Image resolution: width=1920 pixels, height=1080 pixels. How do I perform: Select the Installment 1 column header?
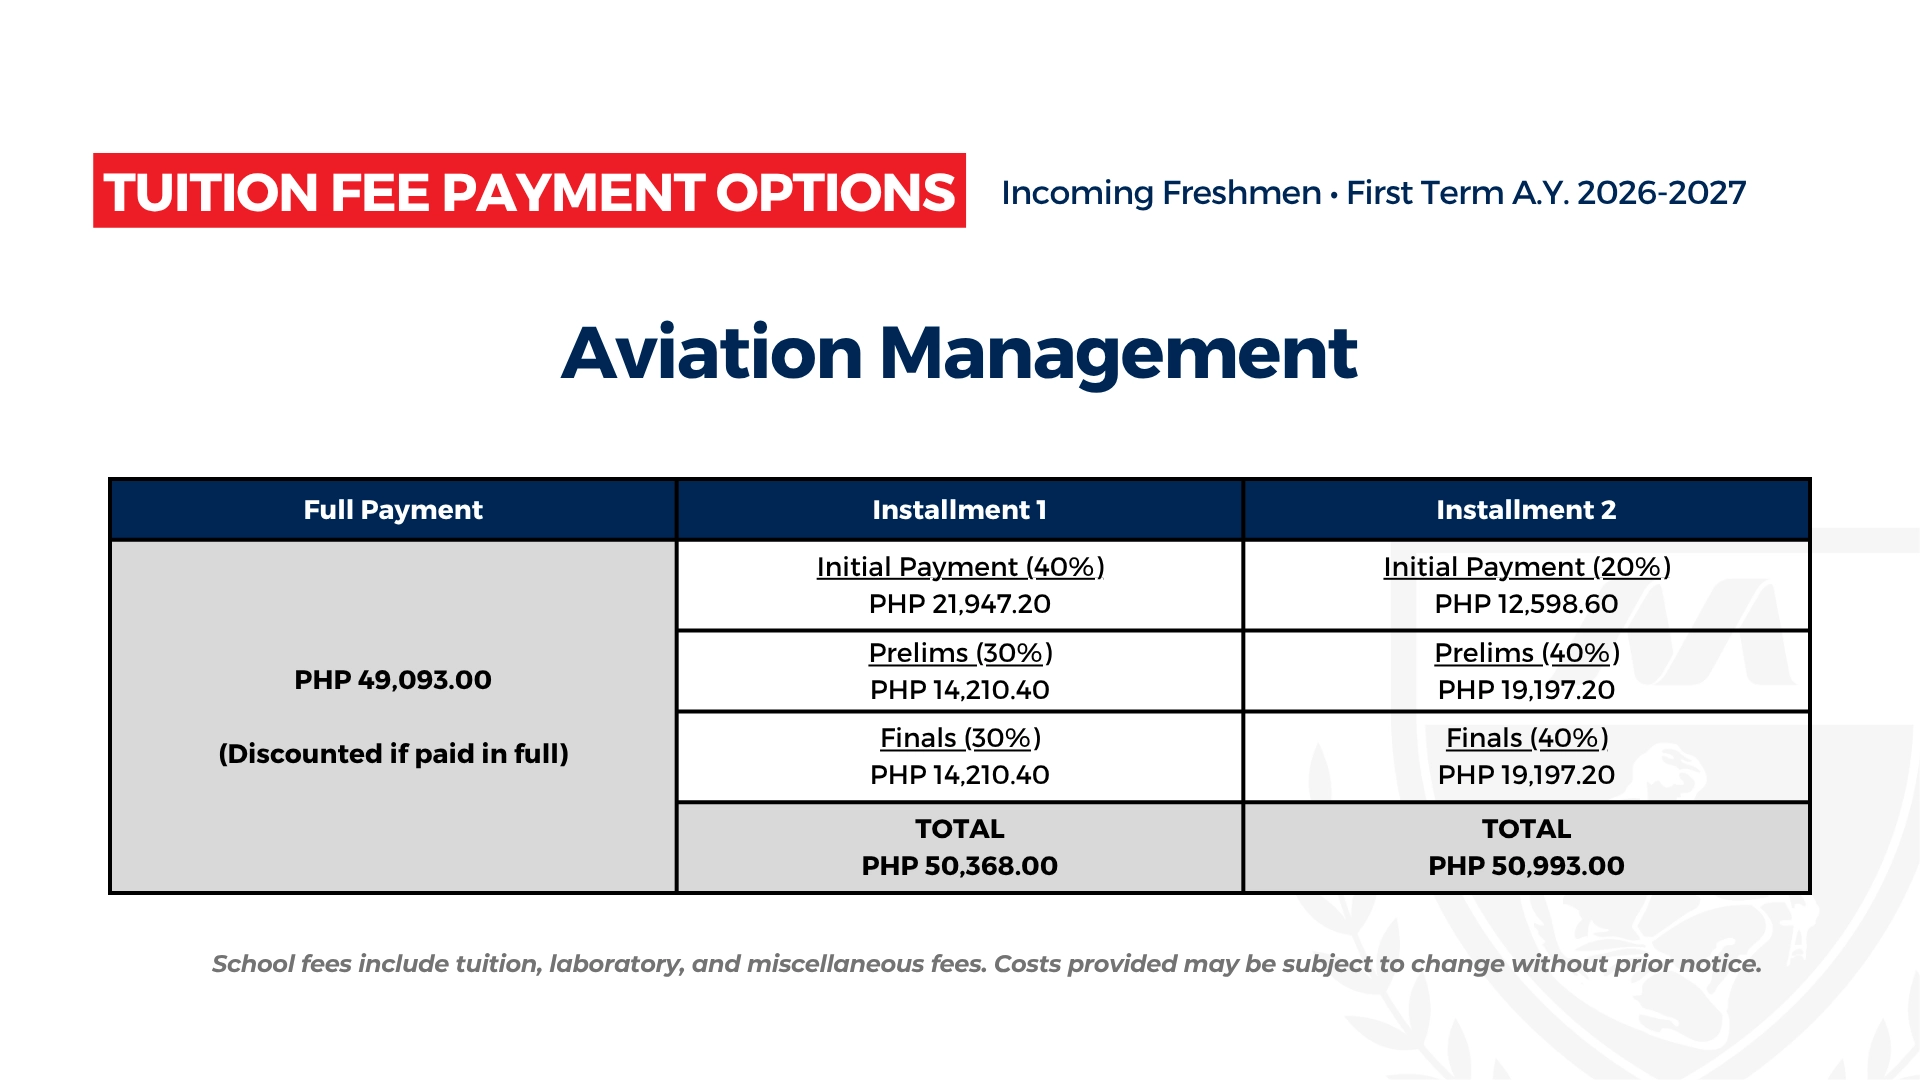coord(959,510)
